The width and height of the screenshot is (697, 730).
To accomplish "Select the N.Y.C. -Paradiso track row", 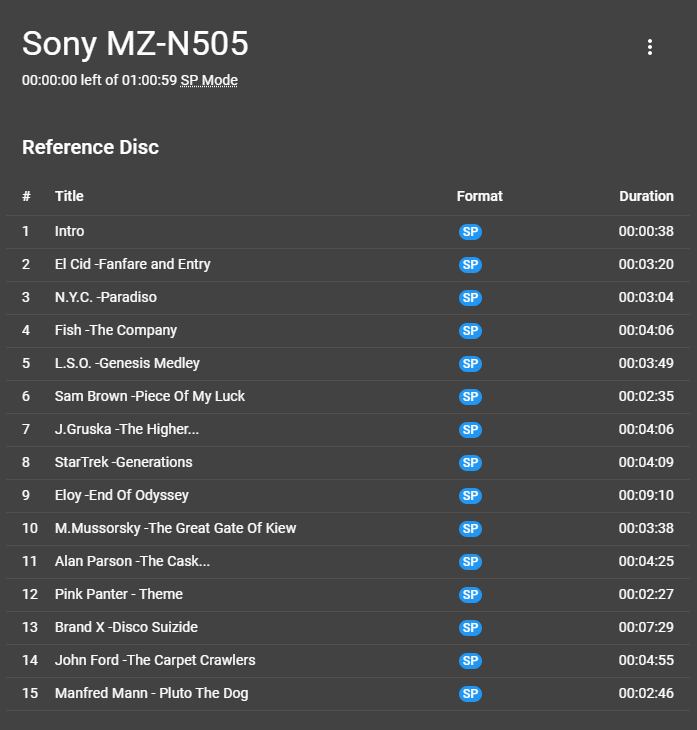I will pos(106,297).
